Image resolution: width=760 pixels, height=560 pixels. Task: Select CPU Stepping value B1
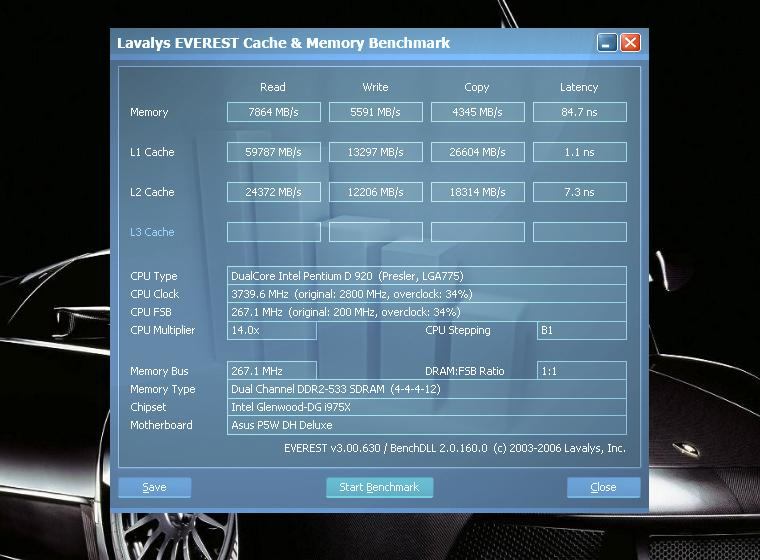(582, 330)
